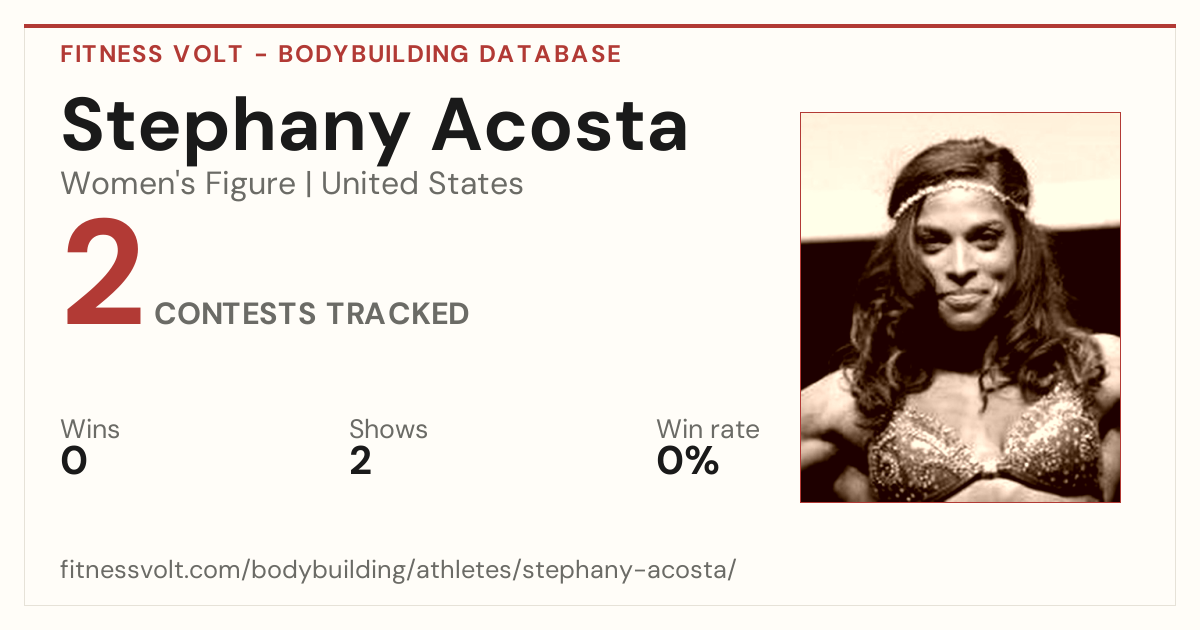This screenshot has height=630, width=1200.
Task: Click the Shows value 2
Action: (361, 461)
